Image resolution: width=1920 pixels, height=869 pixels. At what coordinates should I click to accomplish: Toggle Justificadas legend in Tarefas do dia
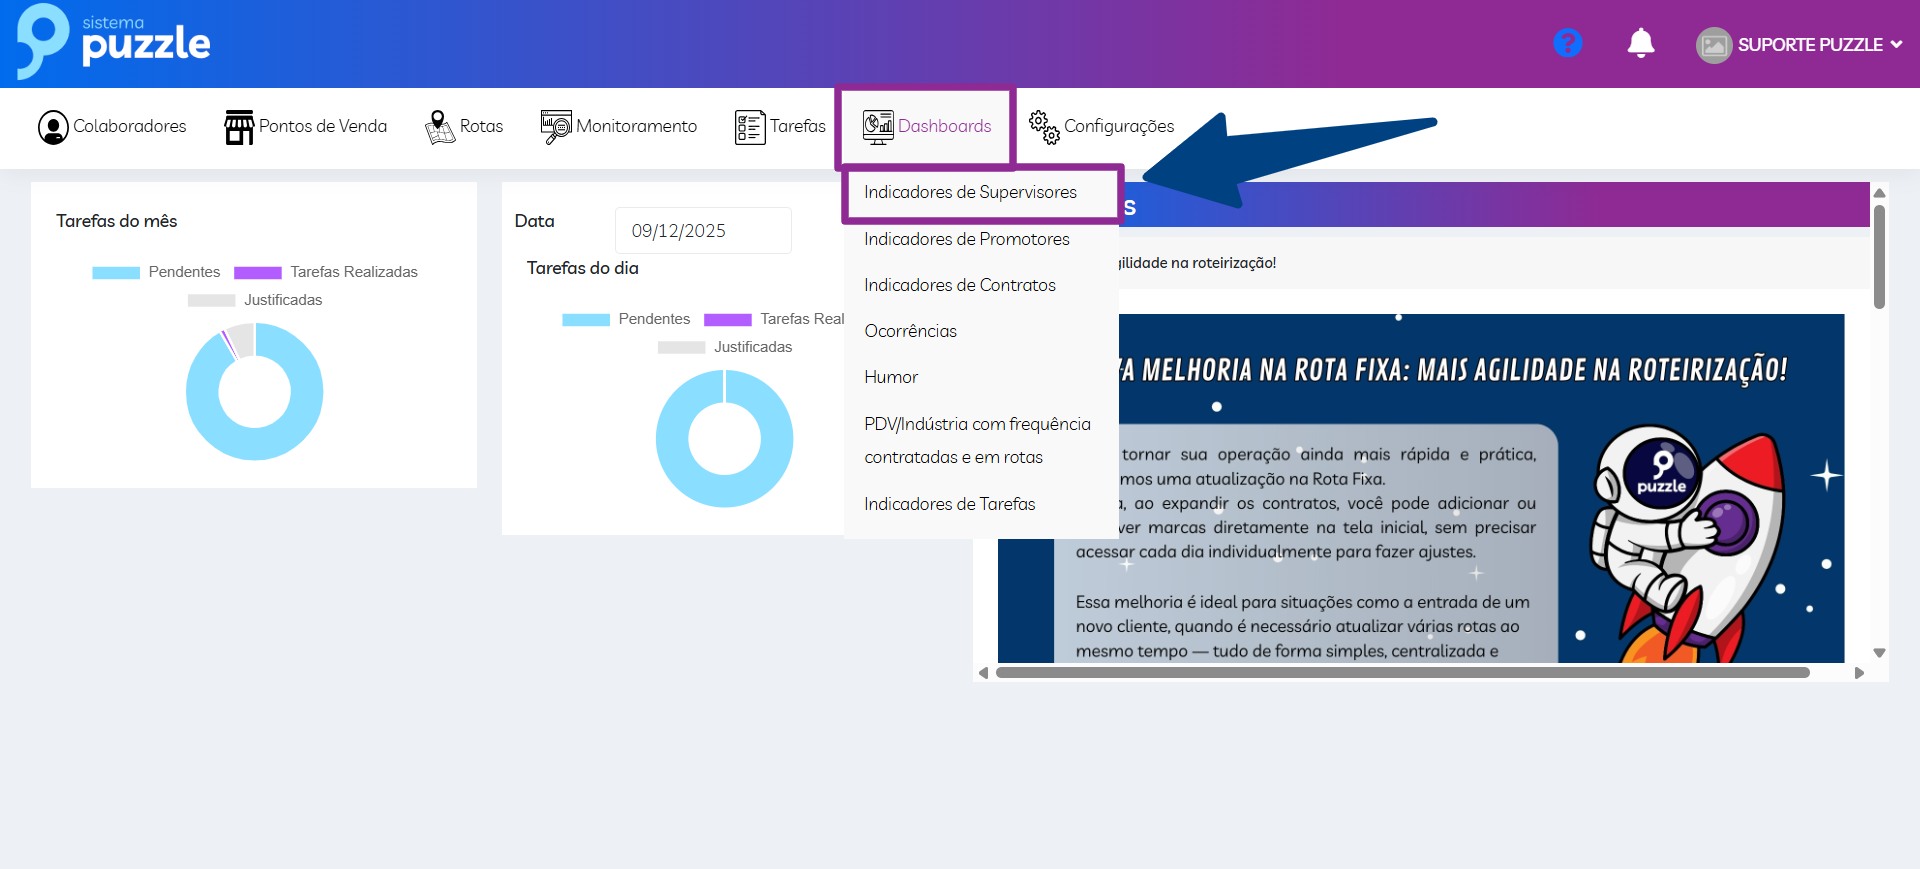click(x=725, y=347)
